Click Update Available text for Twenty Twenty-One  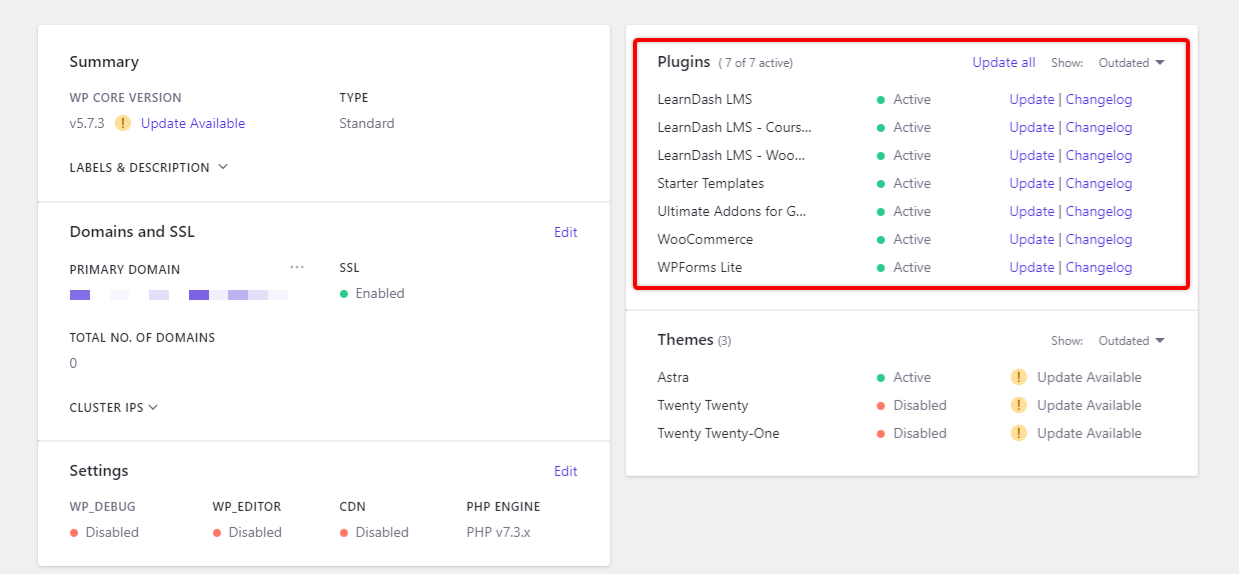(x=1089, y=433)
